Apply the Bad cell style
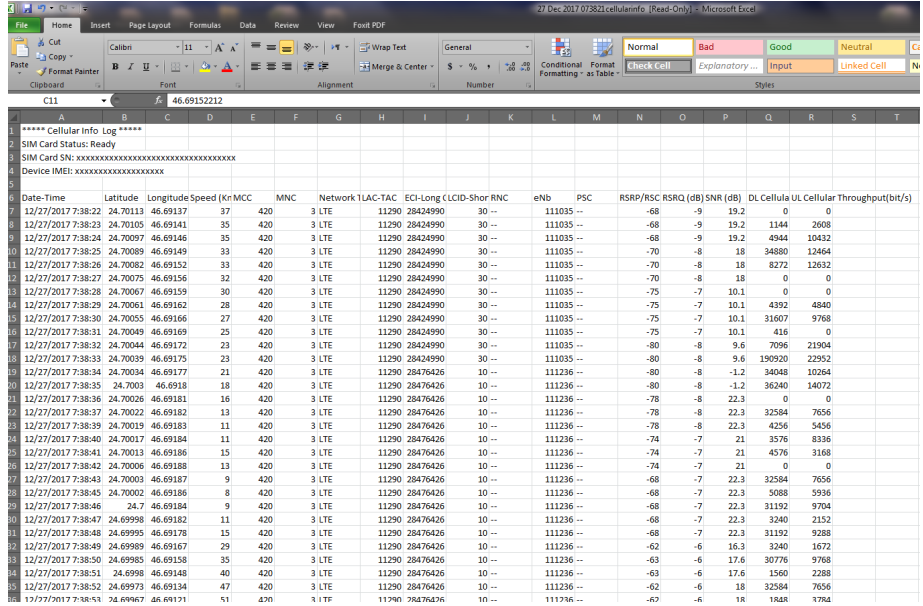This screenshot has width=923, height=606. (x=729, y=47)
